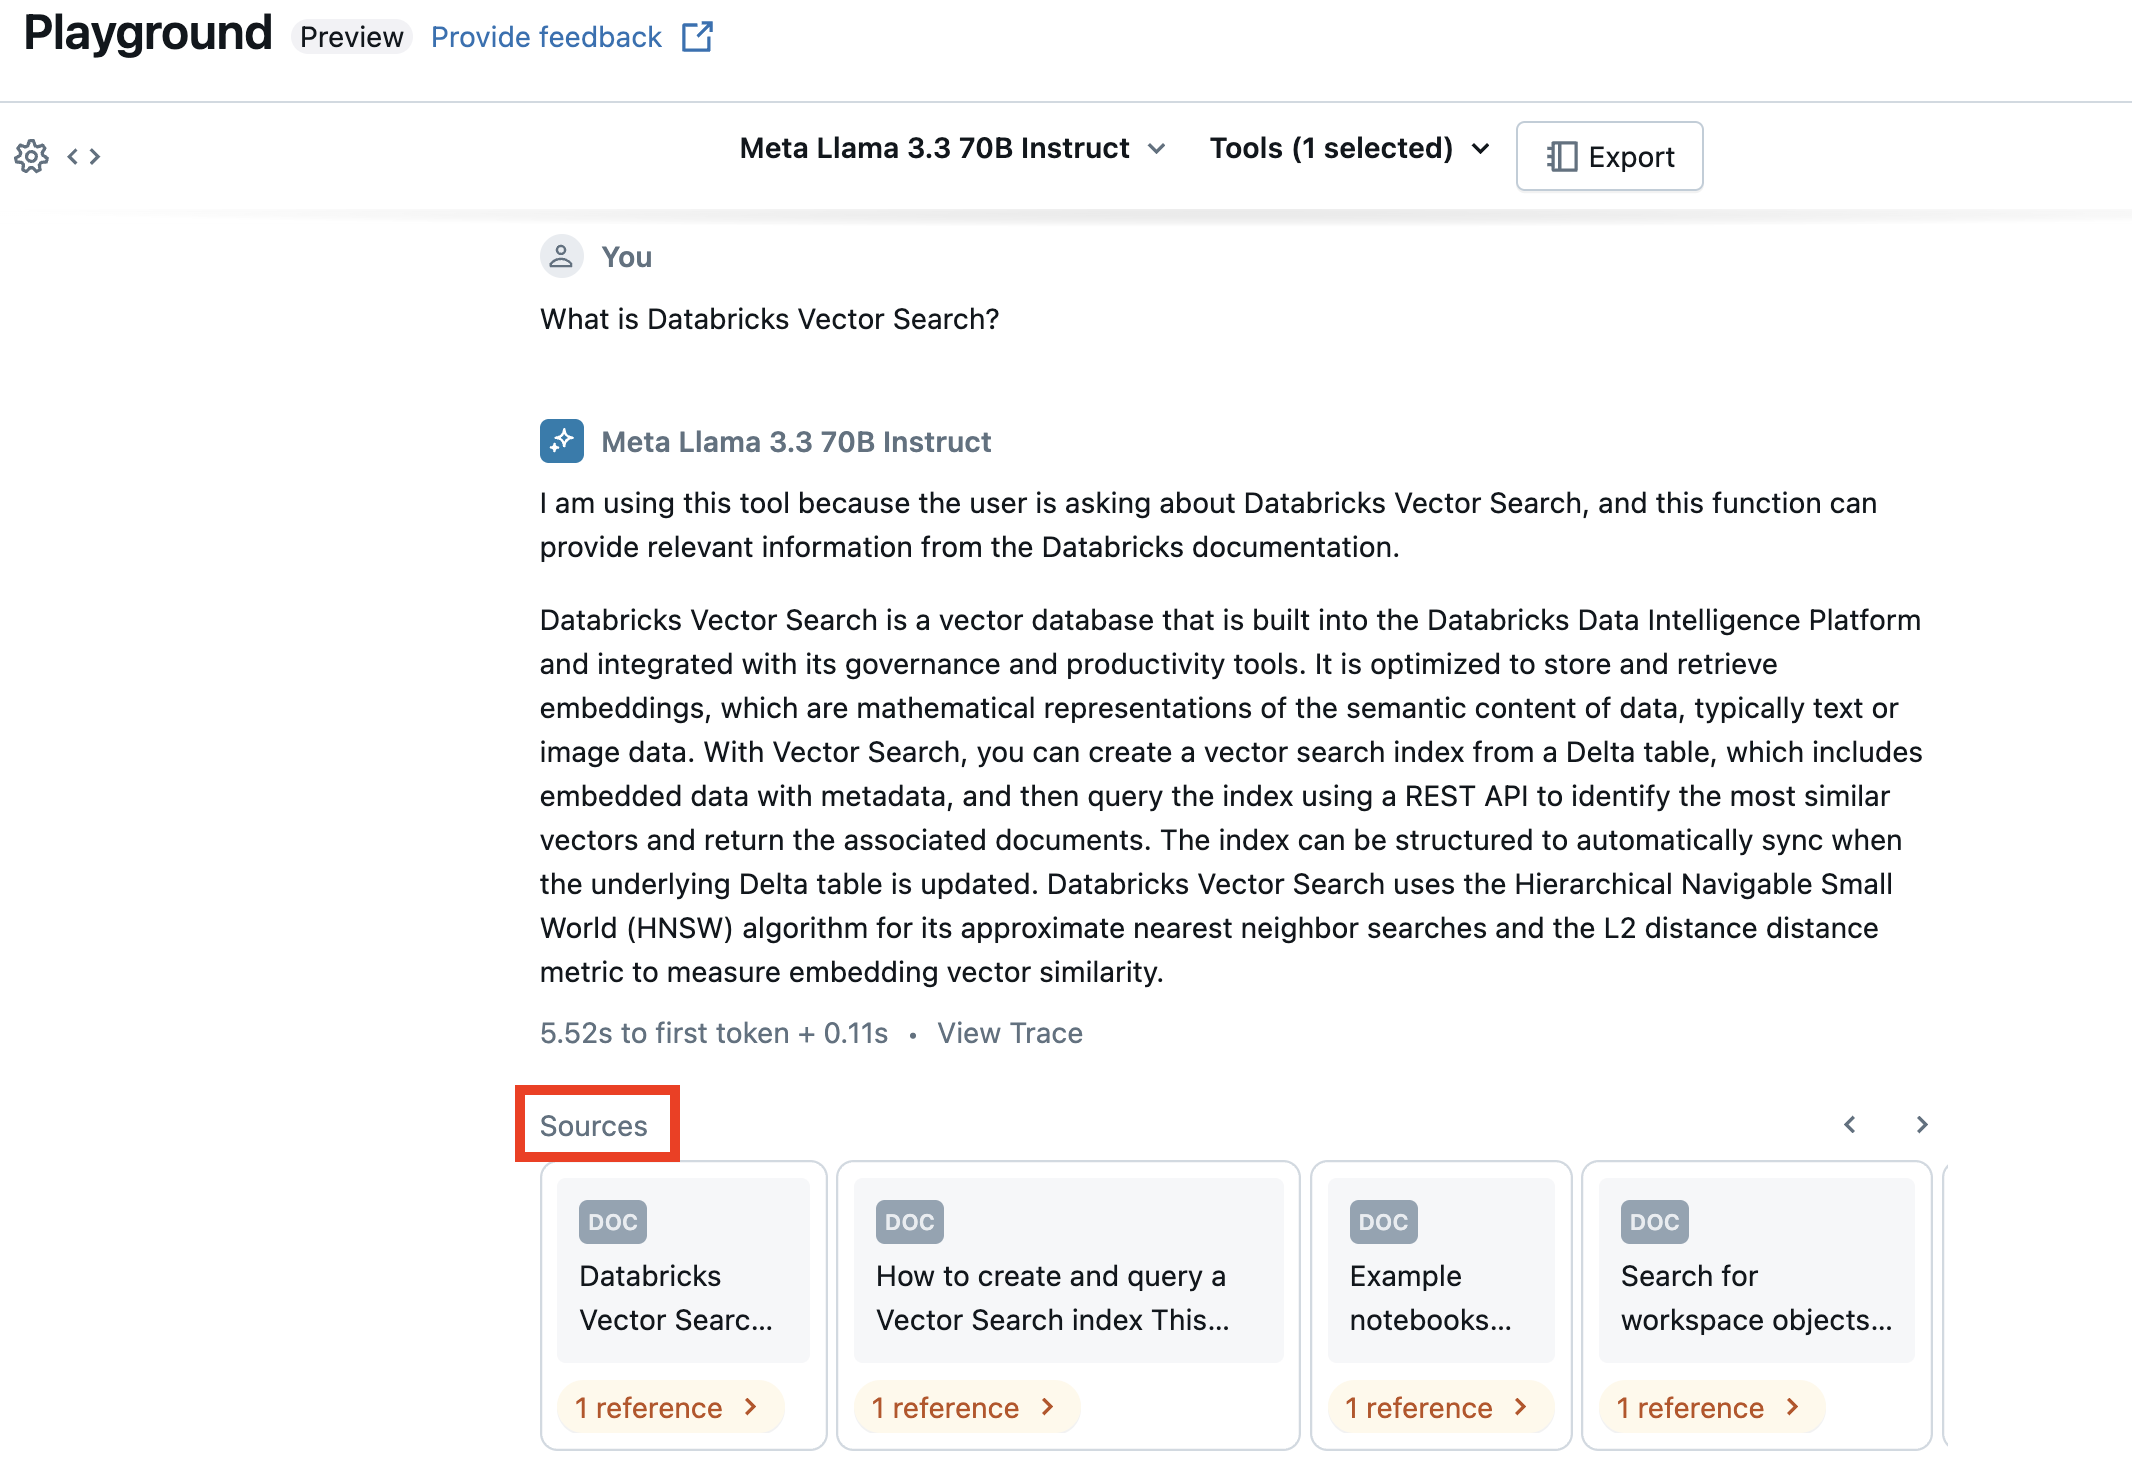Navigate sources backward with the left arrow
This screenshot has height=1464, width=2132.
point(1849,1124)
